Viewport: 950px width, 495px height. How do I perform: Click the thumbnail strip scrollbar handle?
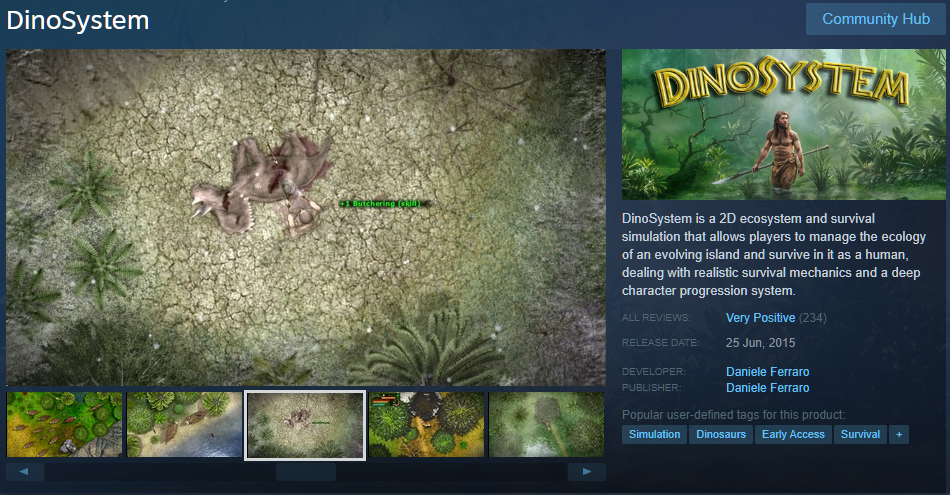[306, 471]
